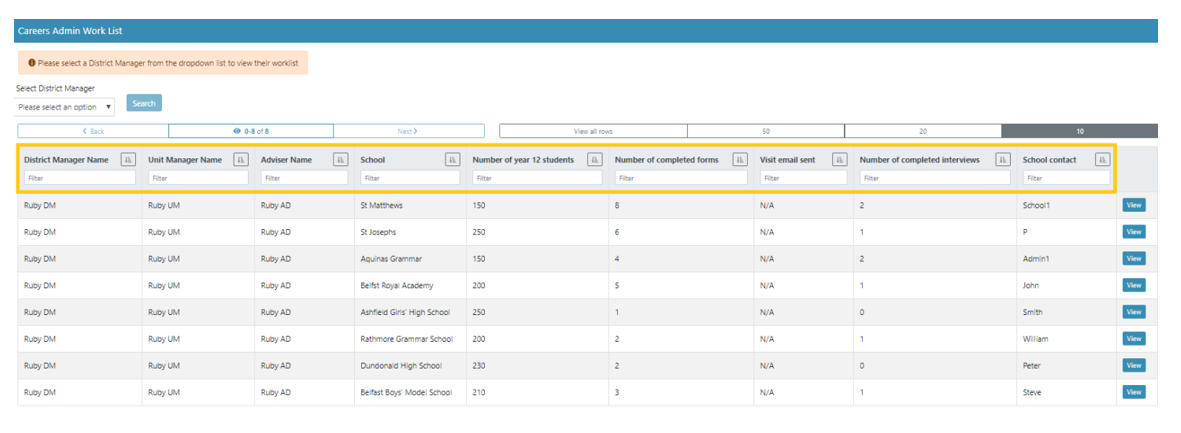Focus District Manager Name filter field

[x=80, y=178]
